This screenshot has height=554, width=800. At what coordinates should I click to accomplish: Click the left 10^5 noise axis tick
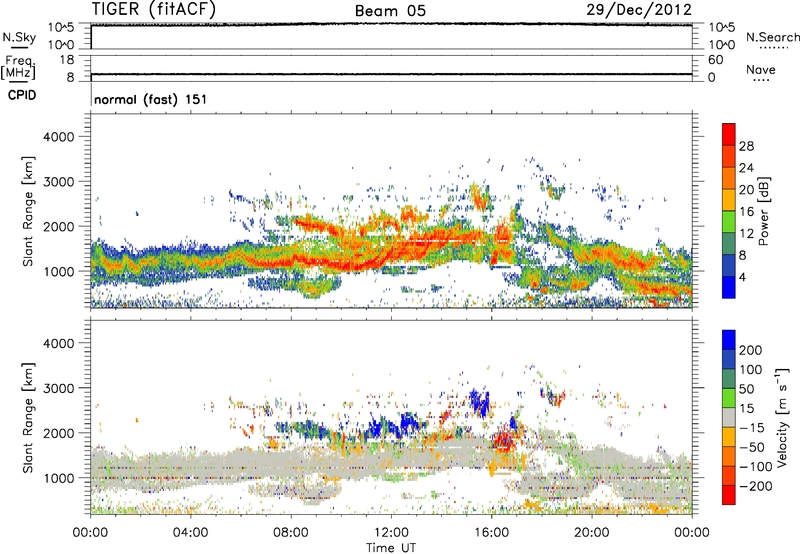click(61, 27)
